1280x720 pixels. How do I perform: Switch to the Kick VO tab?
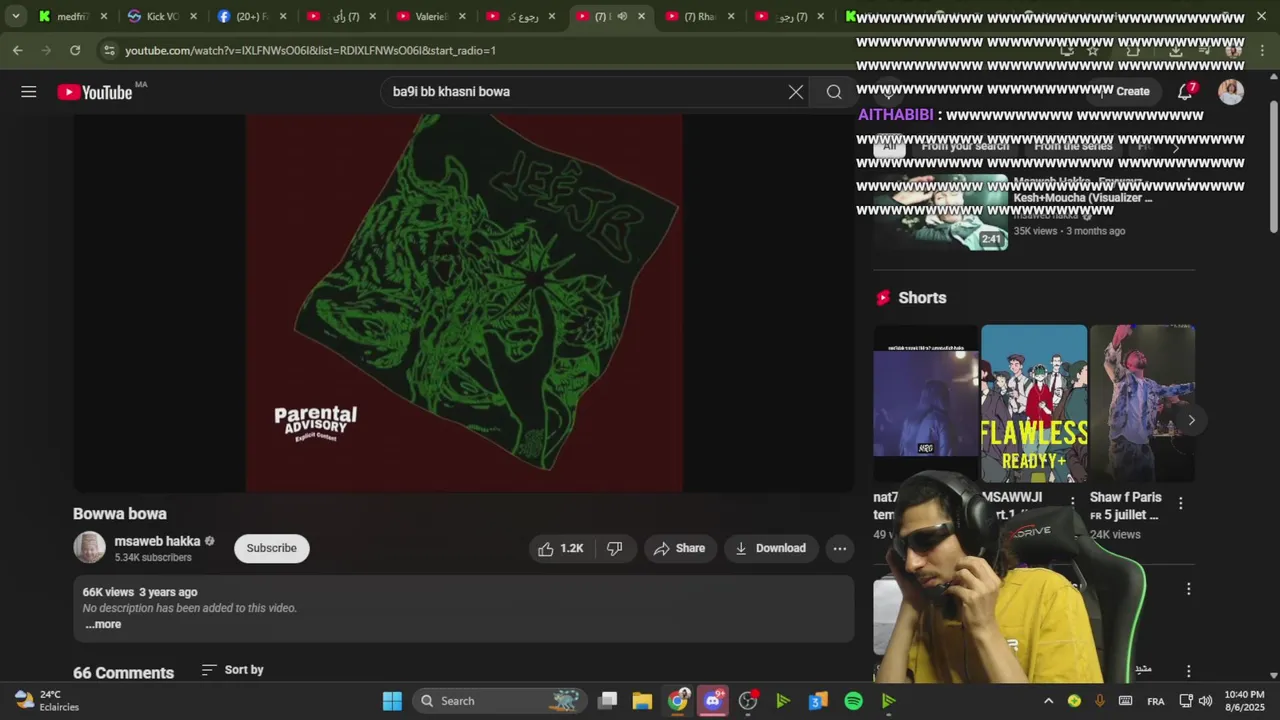pyautogui.click(x=160, y=16)
